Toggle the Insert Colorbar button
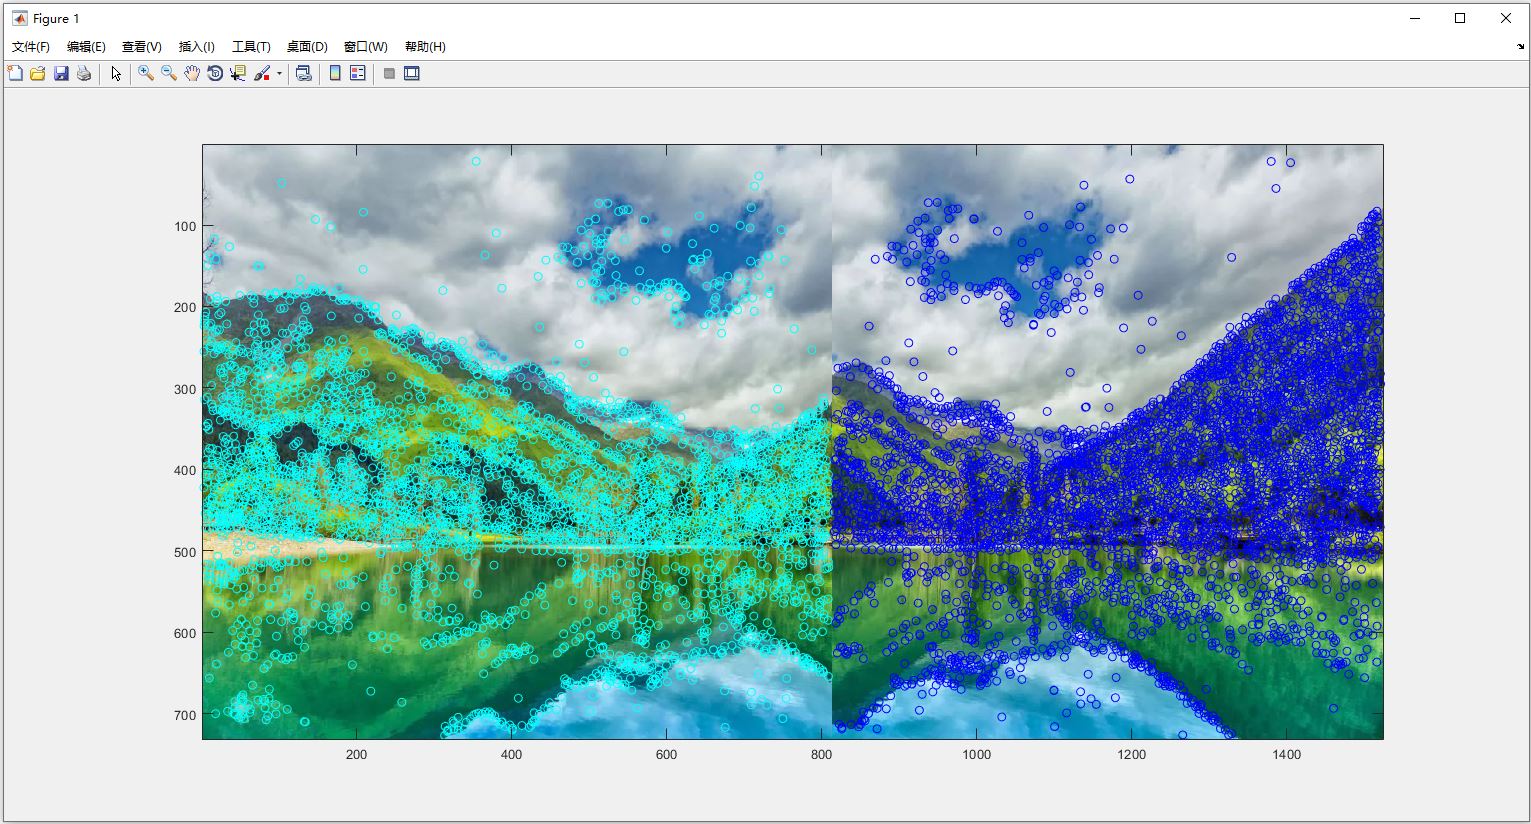1531x824 pixels. (x=335, y=73)
